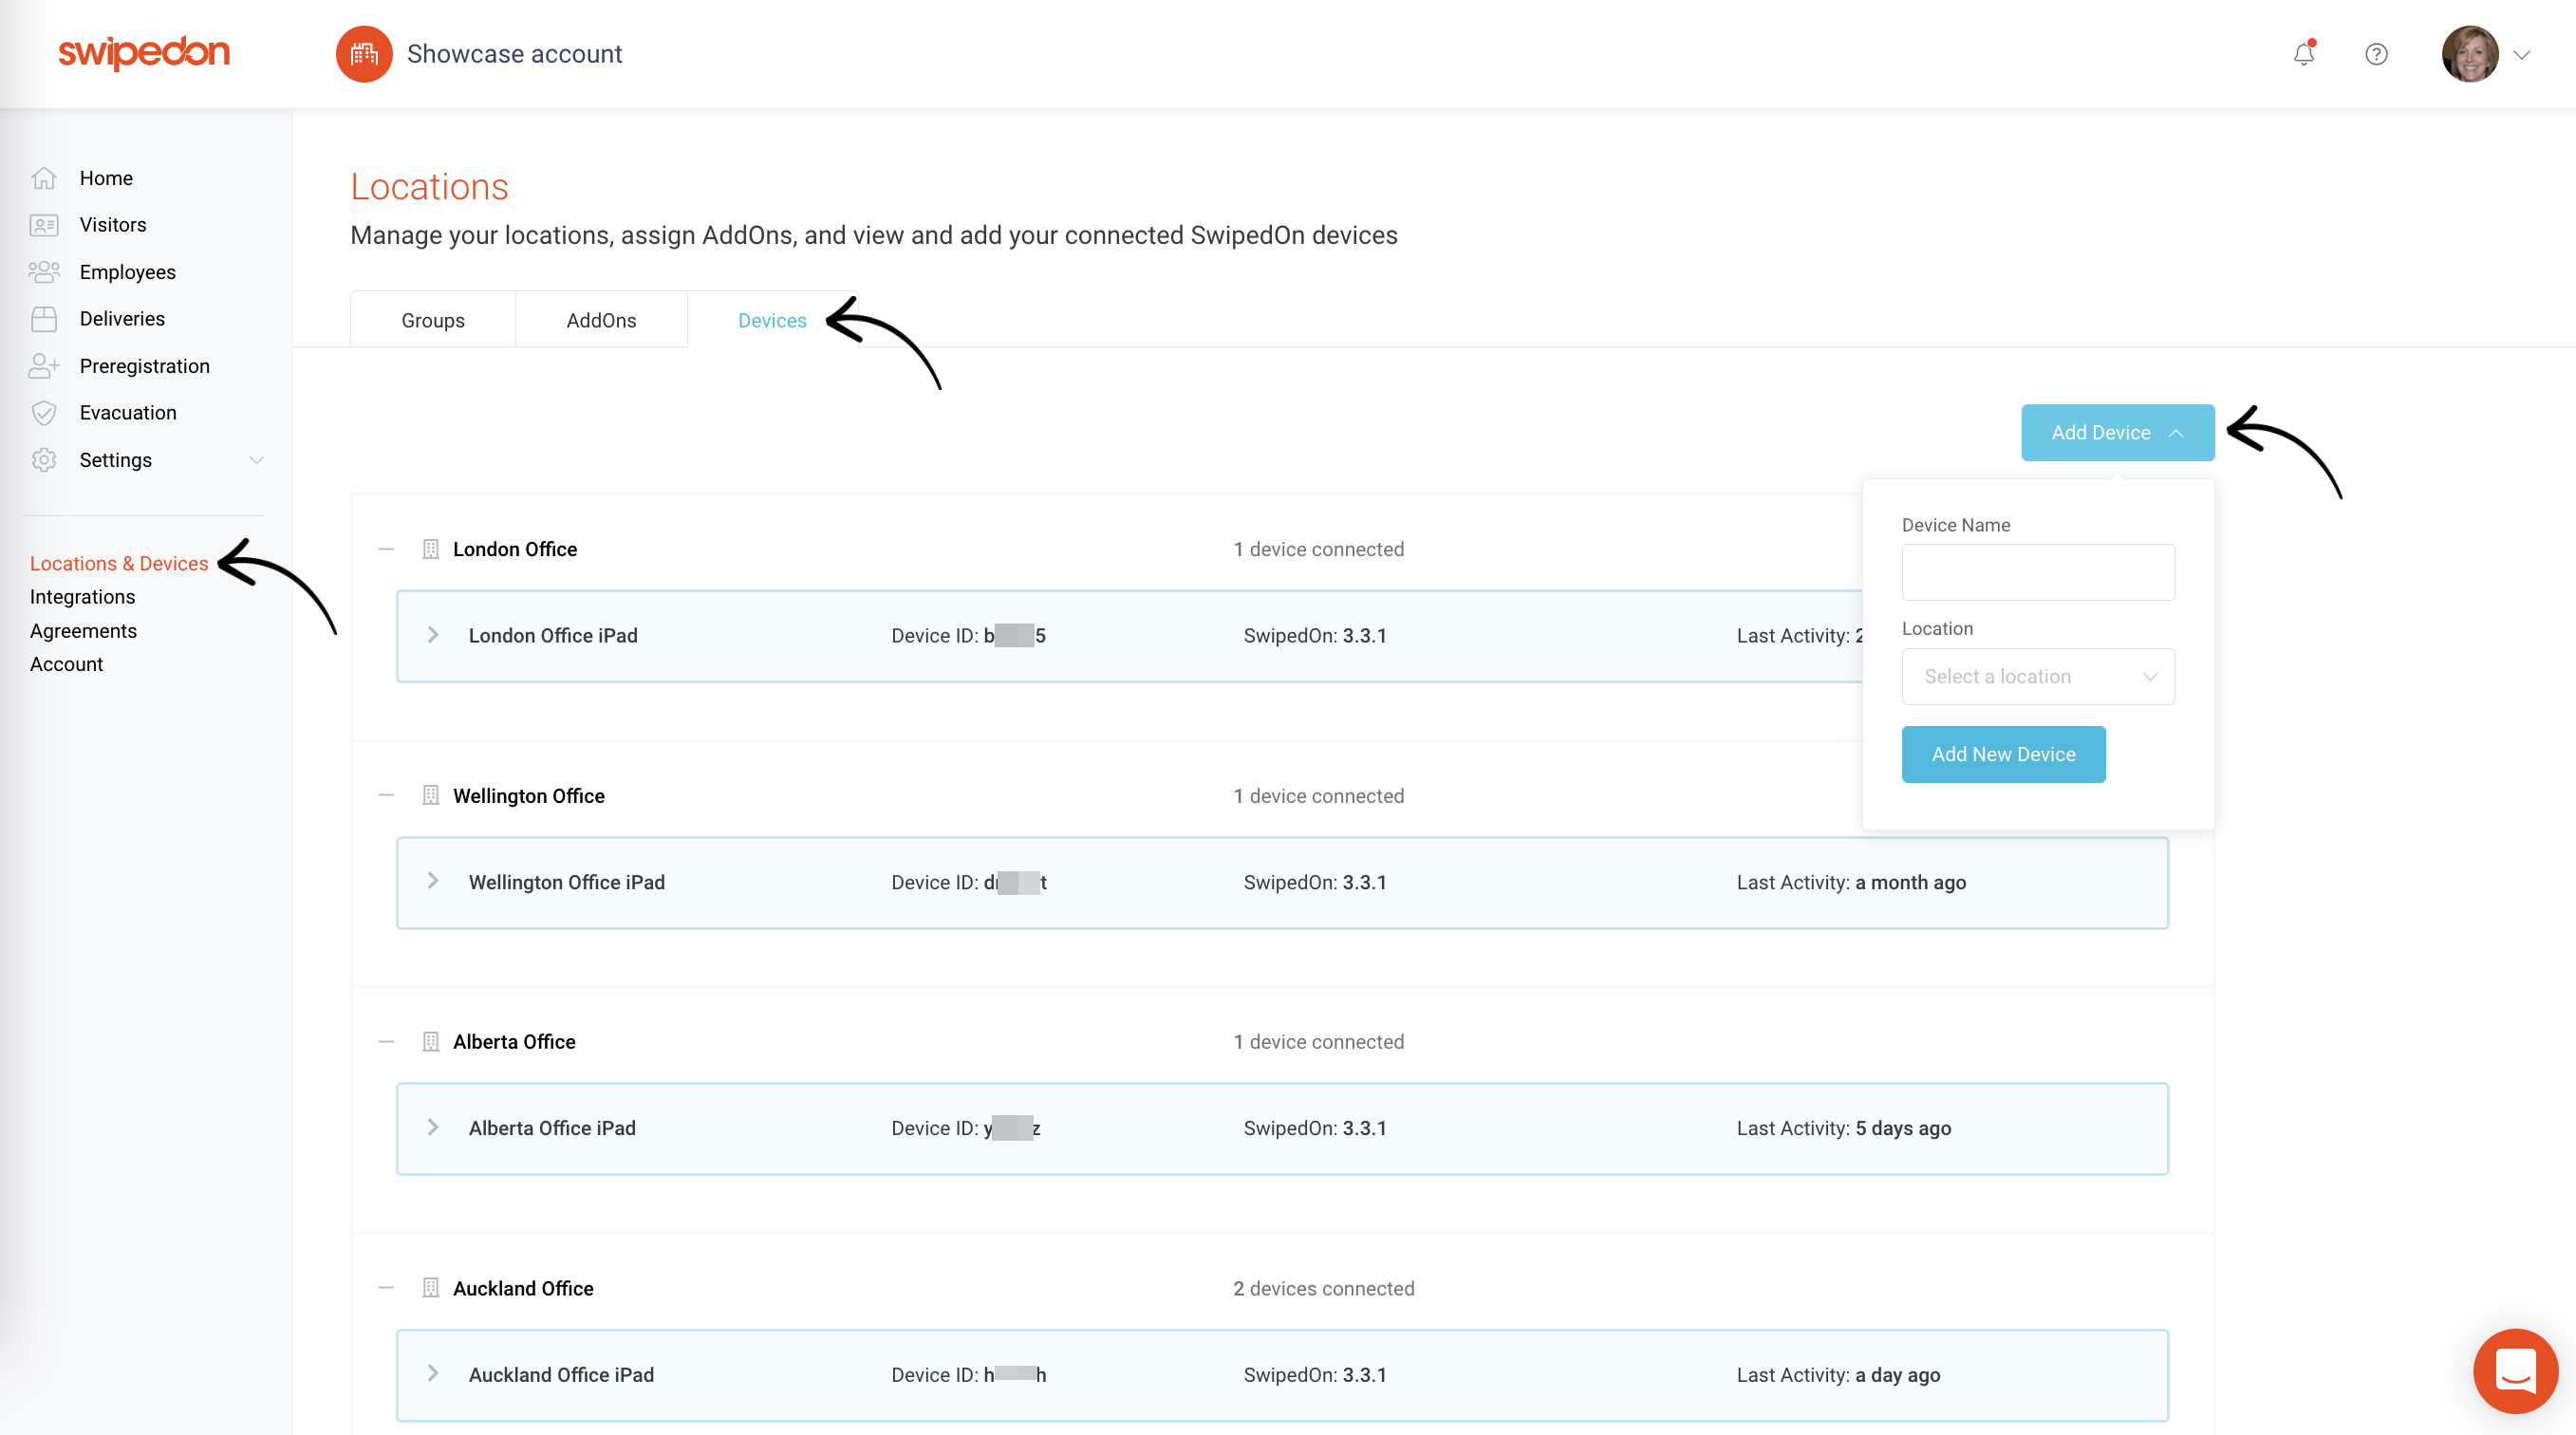Open Preregistration from the sidebar icon
Image resolution: width=2576 pixels, height=1435 pixels.
click(45, 365)
